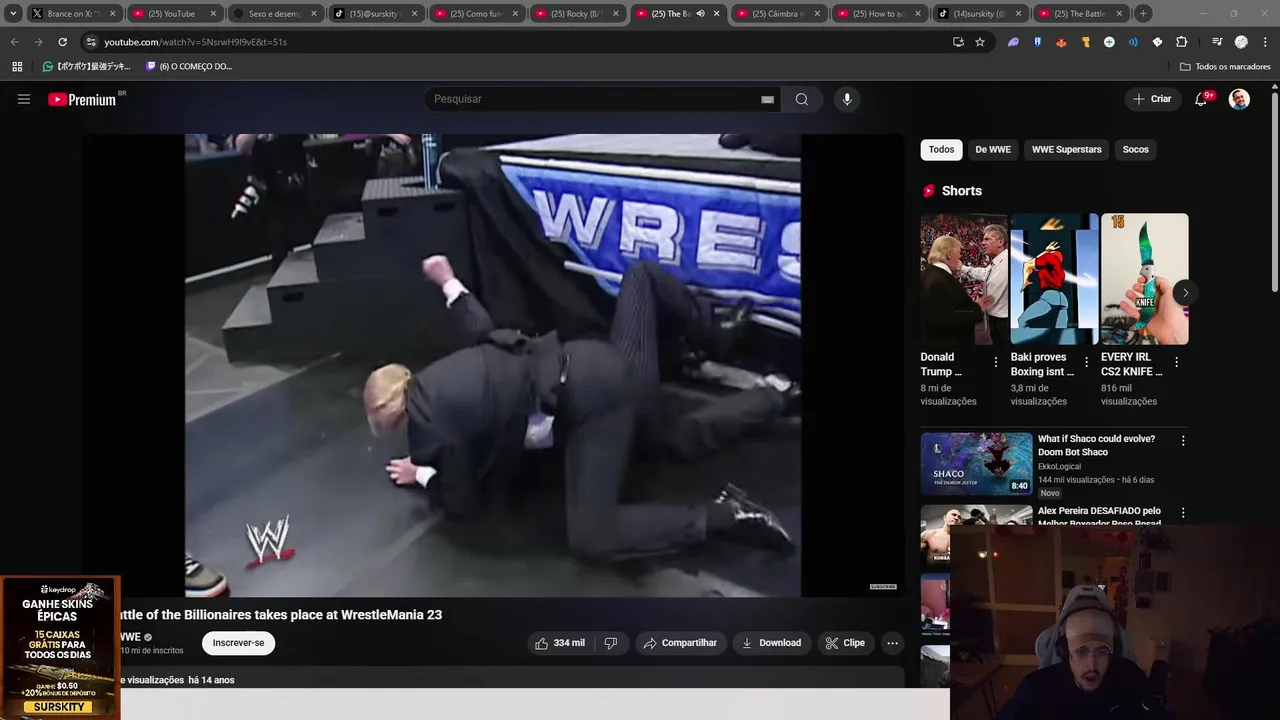View site information icon in address bar
1280x720 pixels.
pos(91,42)
